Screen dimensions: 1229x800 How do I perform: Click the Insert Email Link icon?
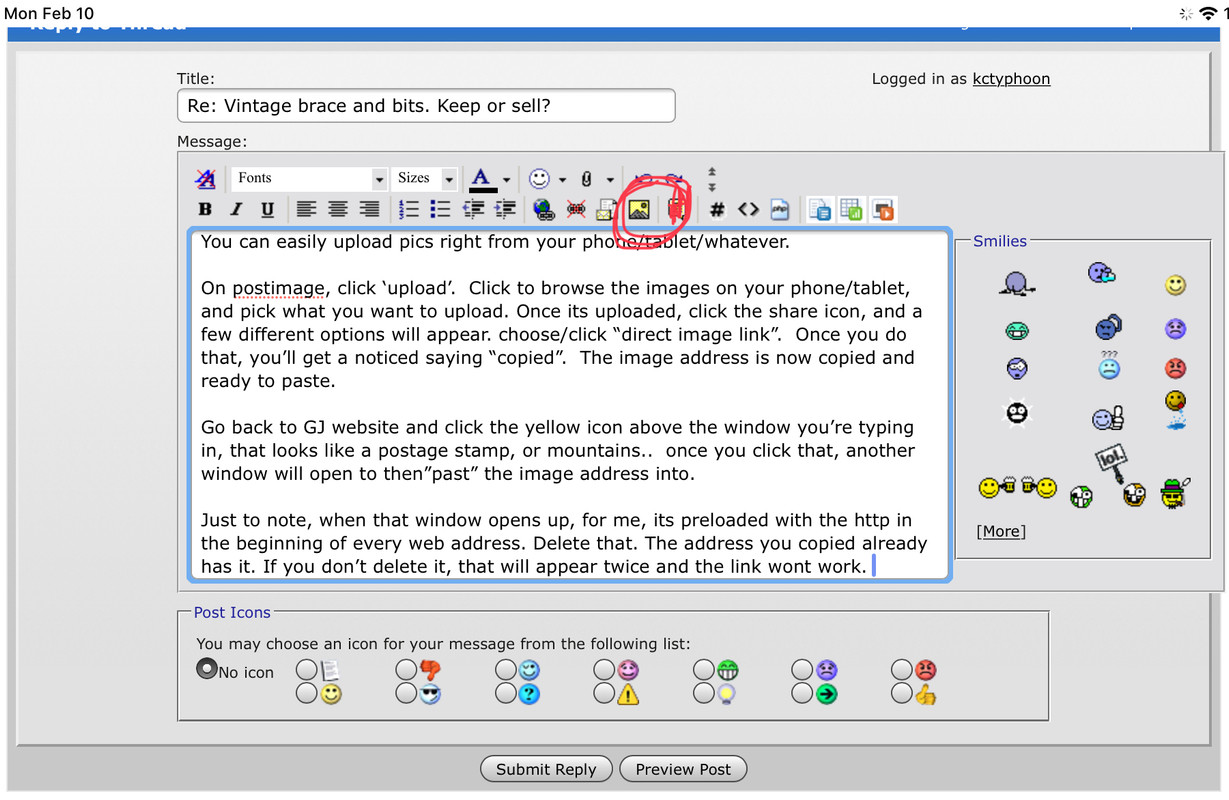(606, 209)
